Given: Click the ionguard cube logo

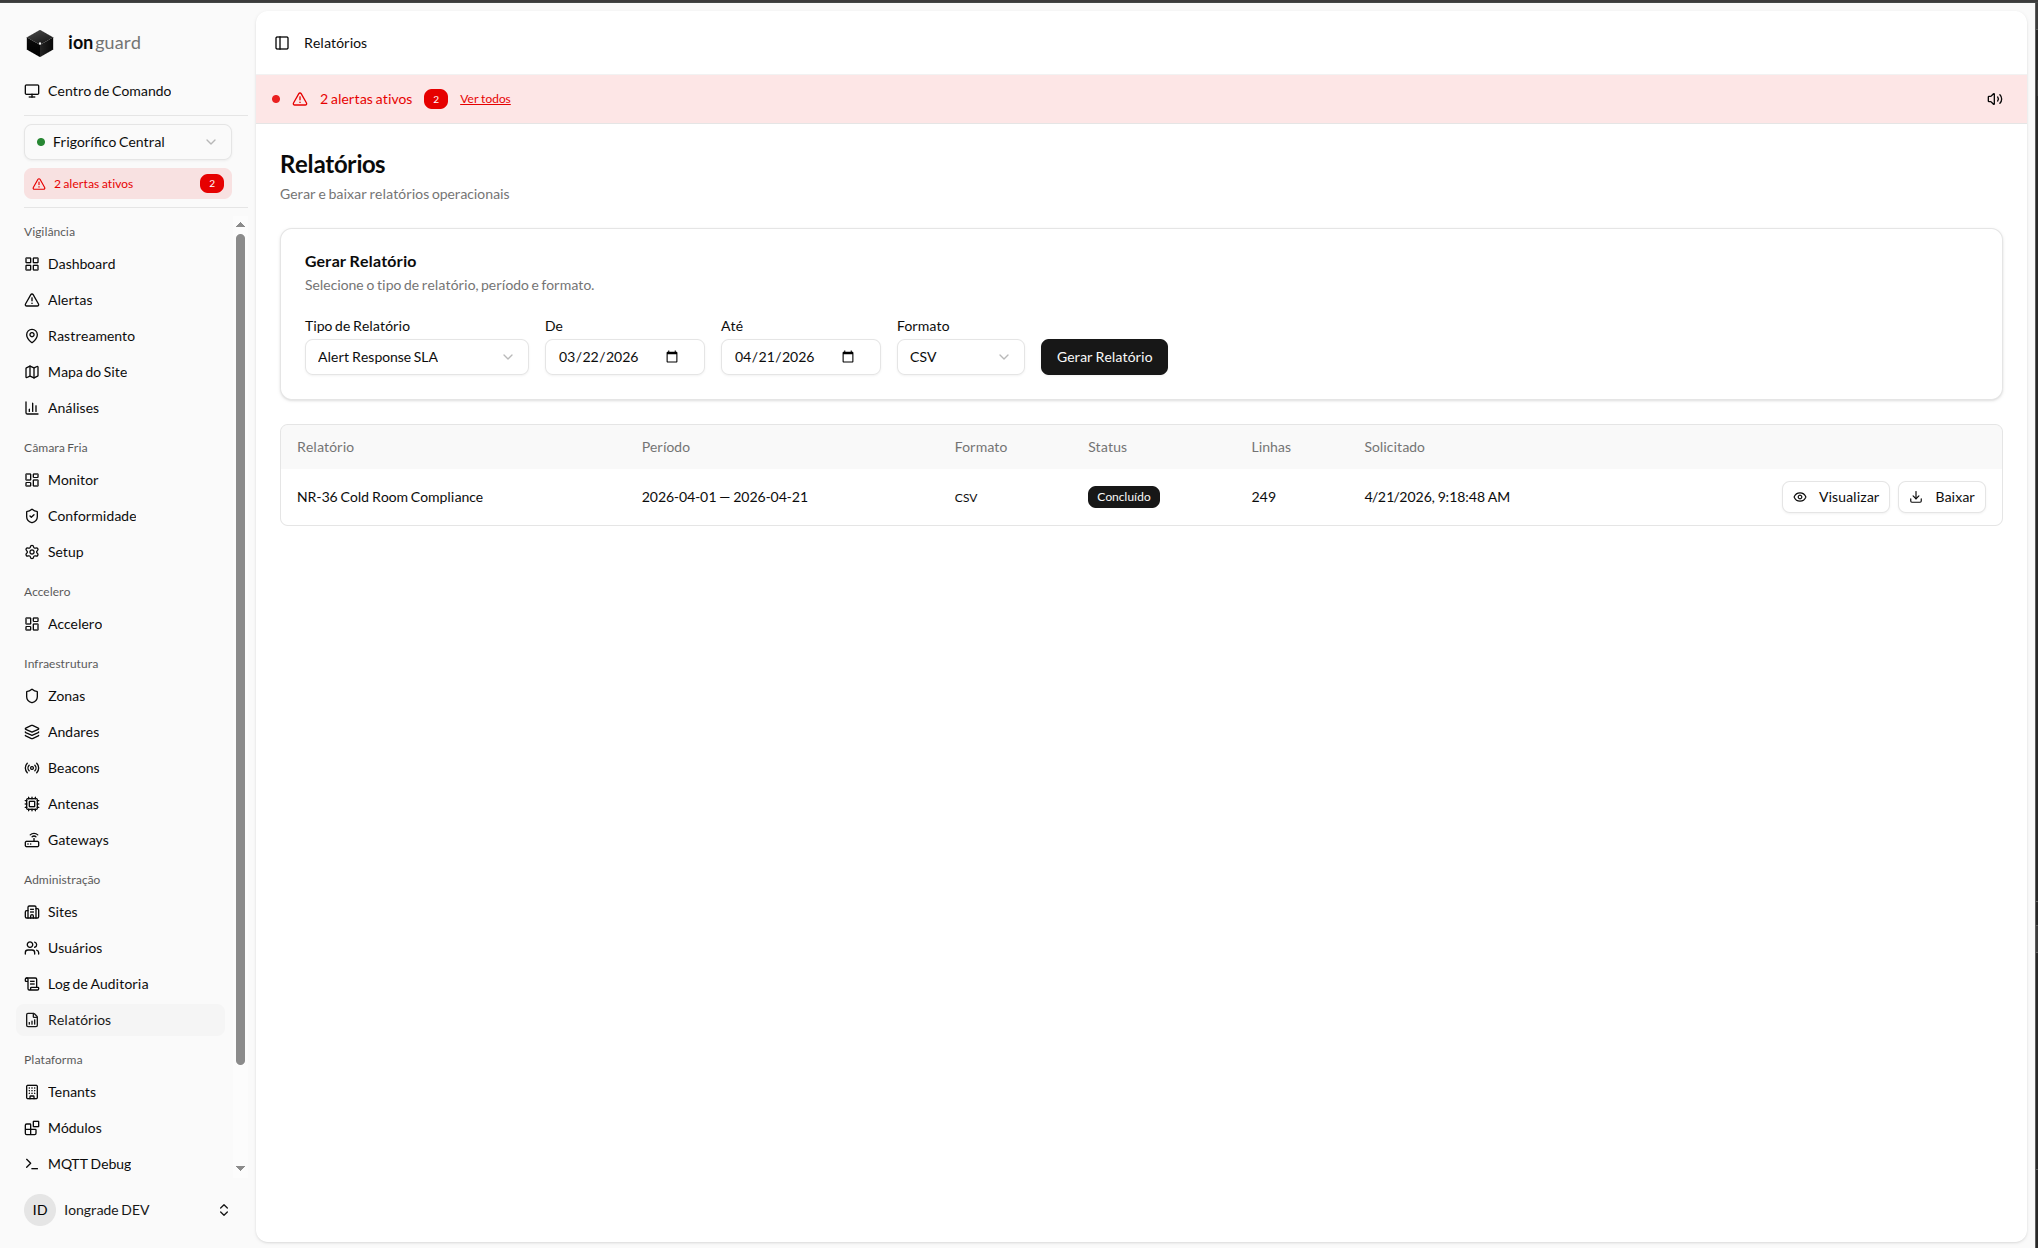Looking at the screenshot, I should click(x=40, y=43).
